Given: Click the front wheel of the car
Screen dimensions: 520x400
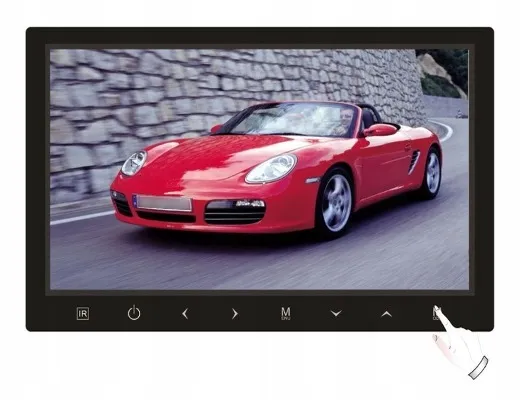Looking at the screenshot, I should [335, 202].
